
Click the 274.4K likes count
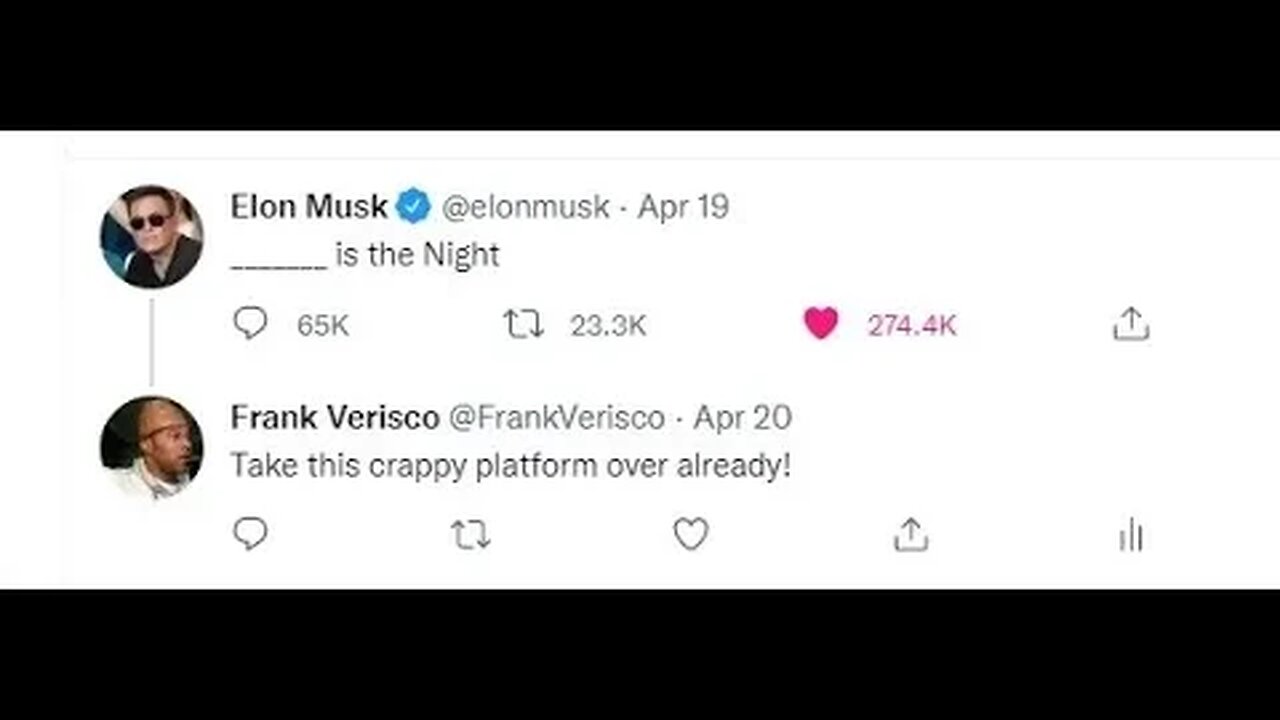coord(911,325)
